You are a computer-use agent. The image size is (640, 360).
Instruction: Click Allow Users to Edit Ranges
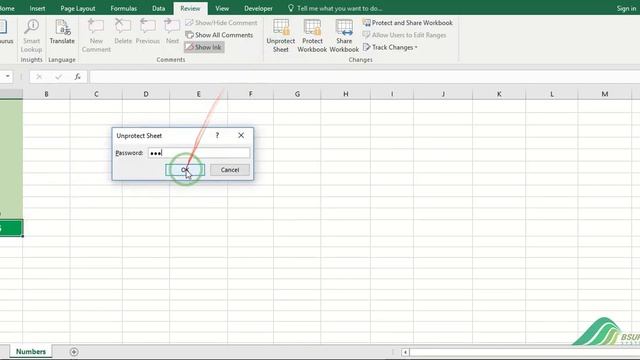(404, 35)
